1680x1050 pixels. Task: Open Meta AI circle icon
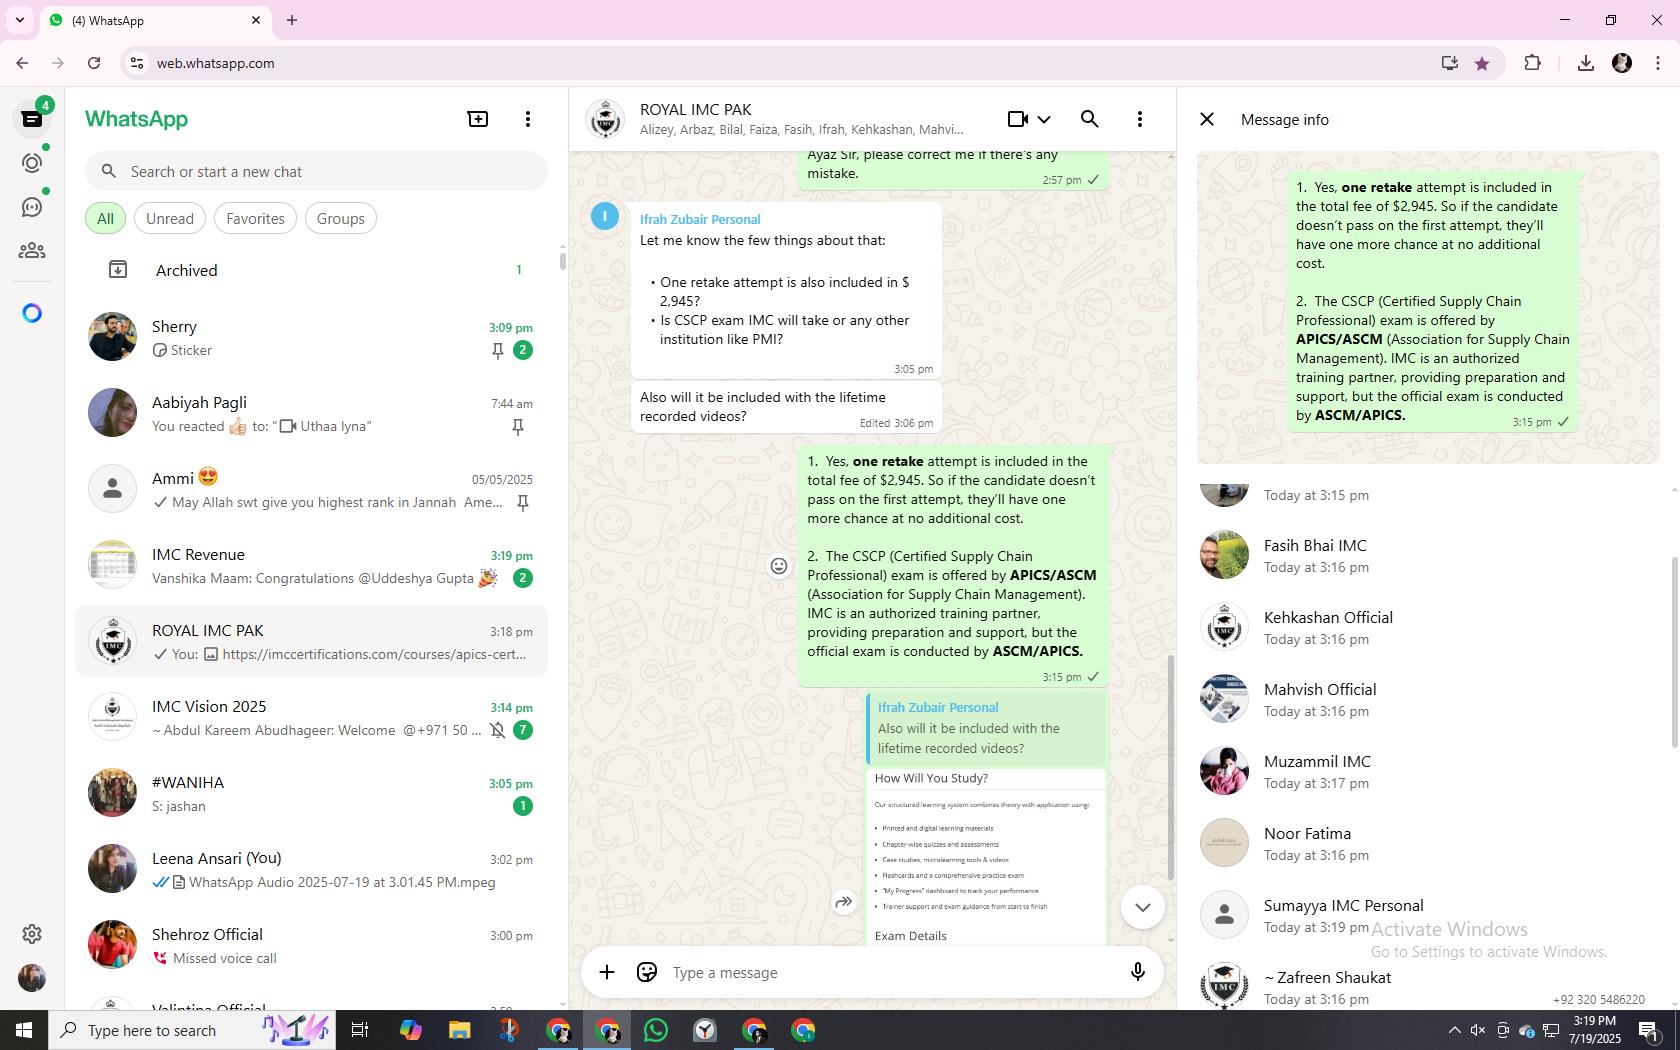32,313
